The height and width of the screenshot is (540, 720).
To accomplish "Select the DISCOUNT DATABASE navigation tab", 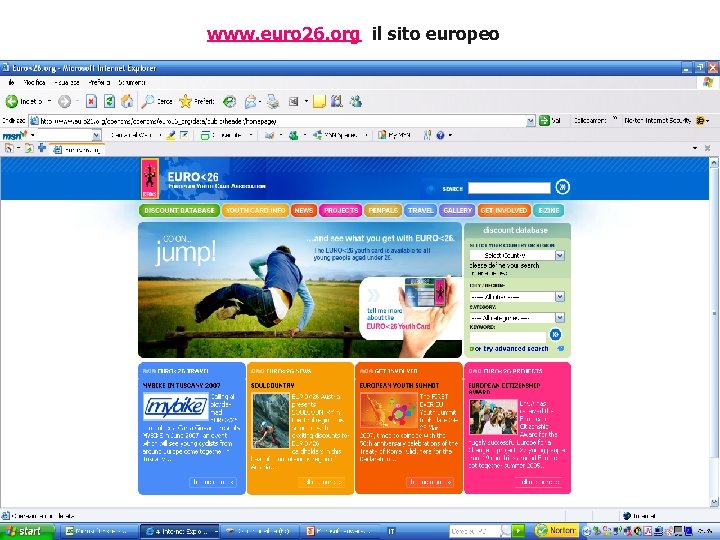I will coord(179,210).
